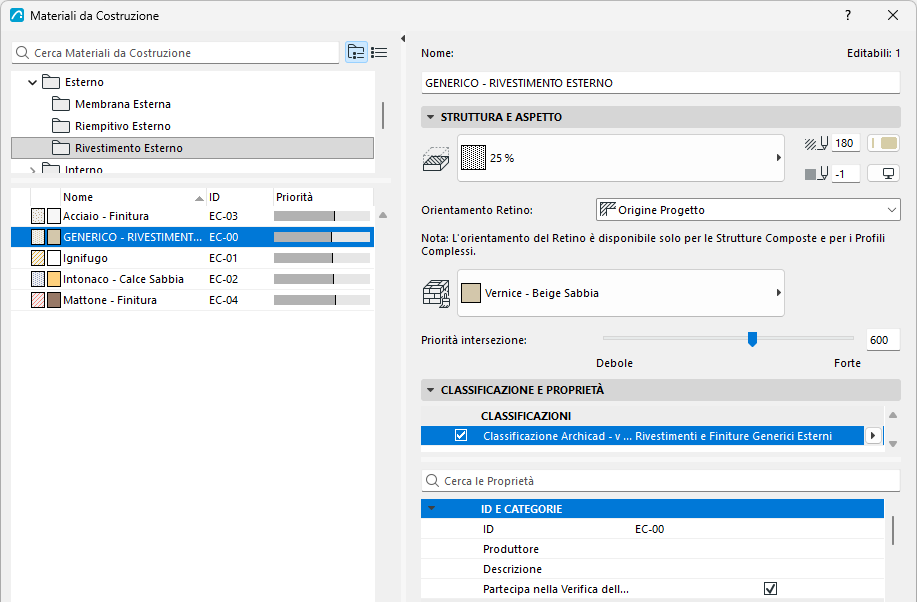This screenshot has width=917, height=602.
Task: Click the fill icon of Acciaio - Finitura
Action: 38,216
